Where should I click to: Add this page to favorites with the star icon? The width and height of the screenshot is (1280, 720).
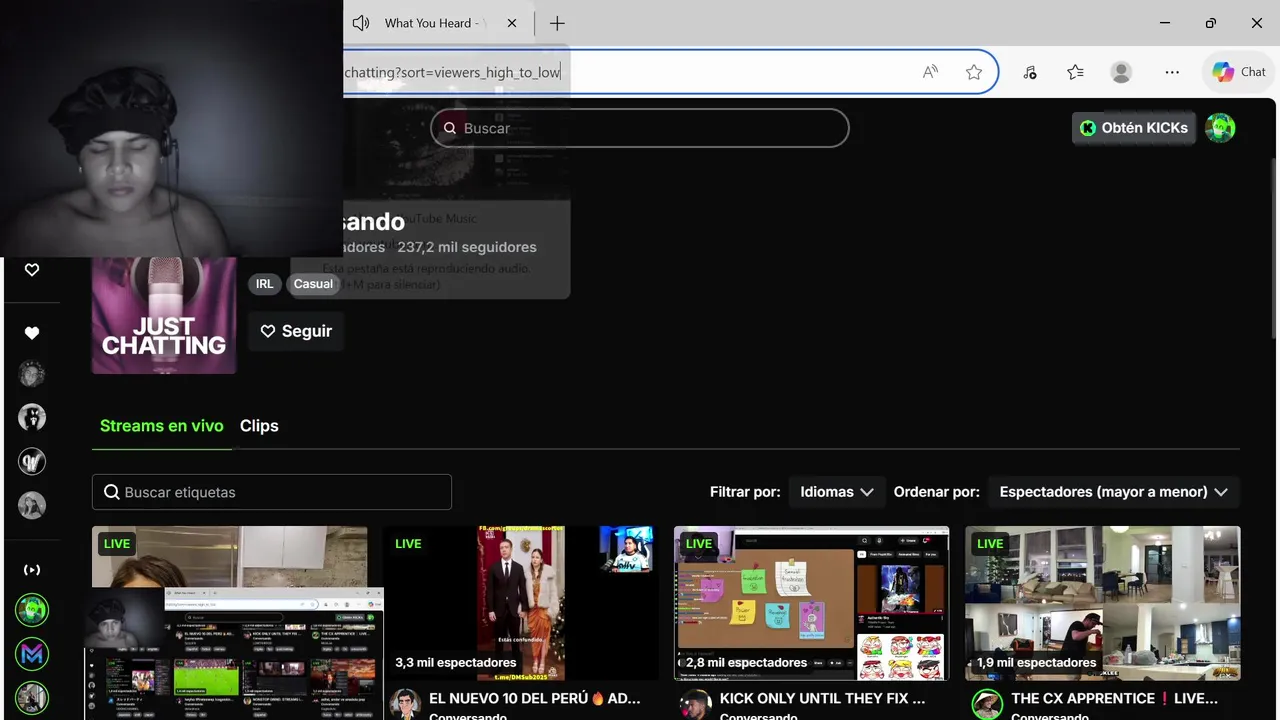pos(974,72)
